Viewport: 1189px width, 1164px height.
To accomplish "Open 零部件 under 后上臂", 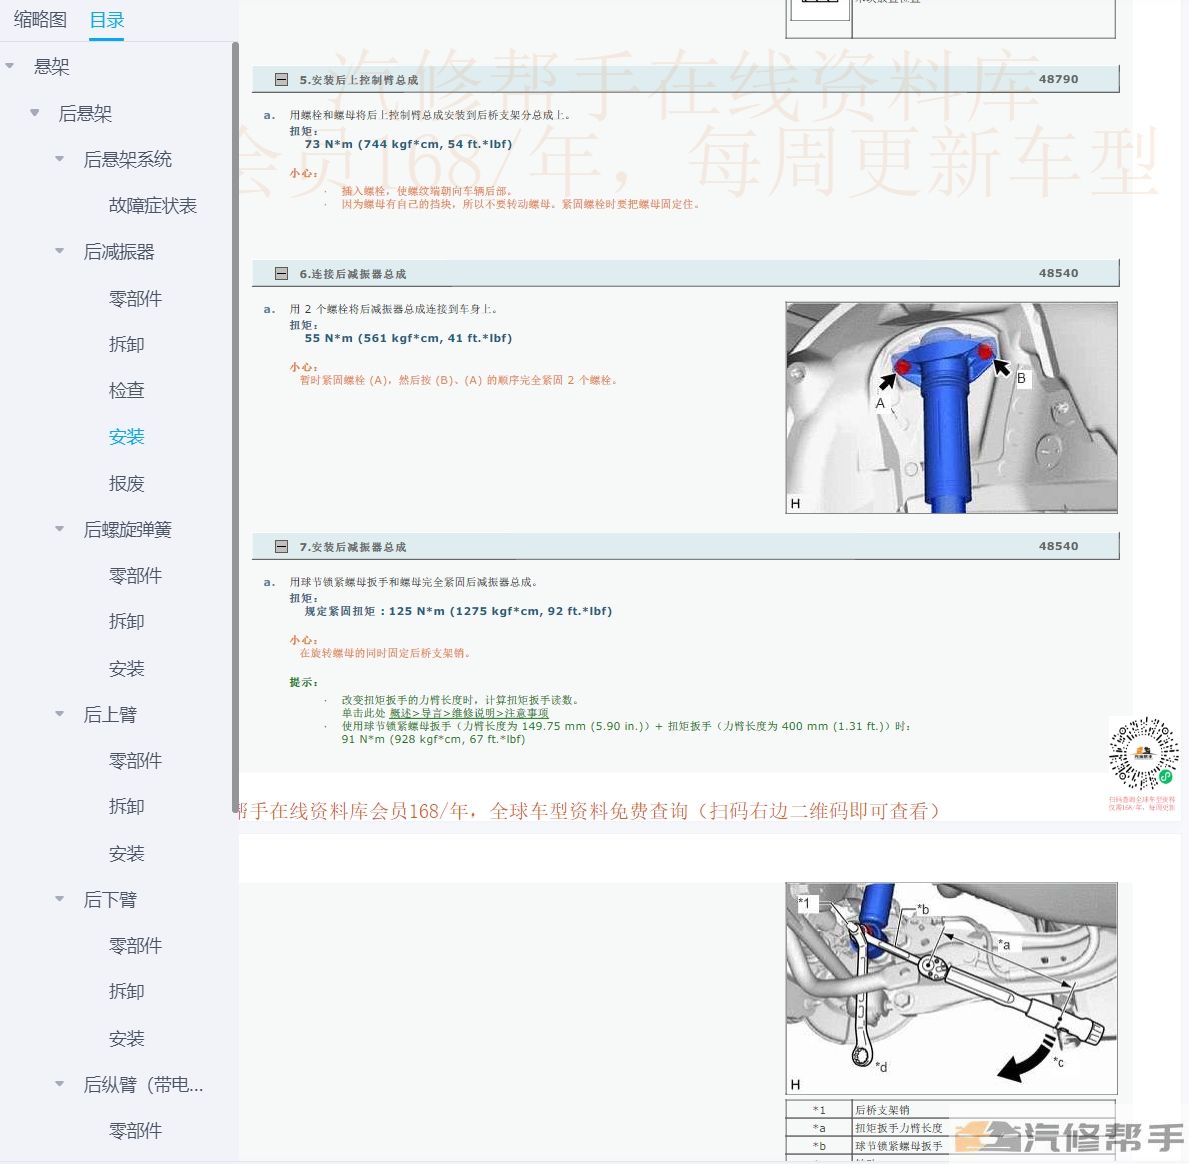I will coord(135,761).
